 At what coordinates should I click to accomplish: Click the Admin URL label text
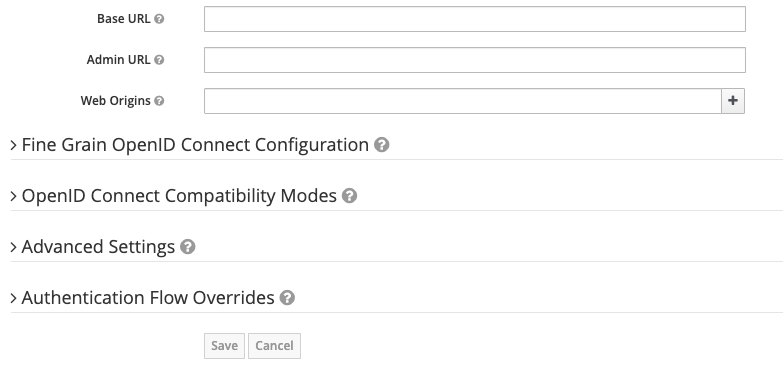pos(118,60)
